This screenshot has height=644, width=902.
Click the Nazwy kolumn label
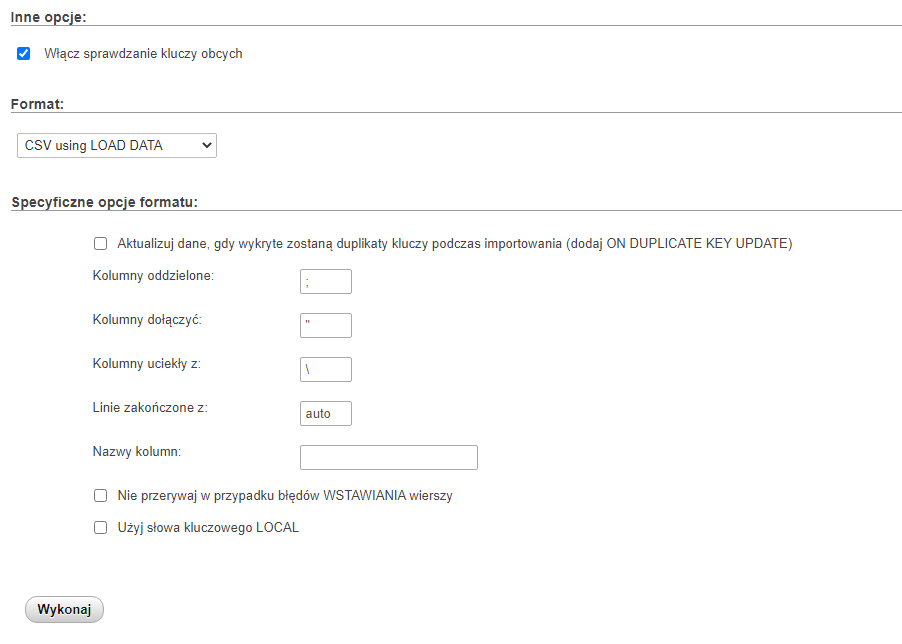coord(137,451)
